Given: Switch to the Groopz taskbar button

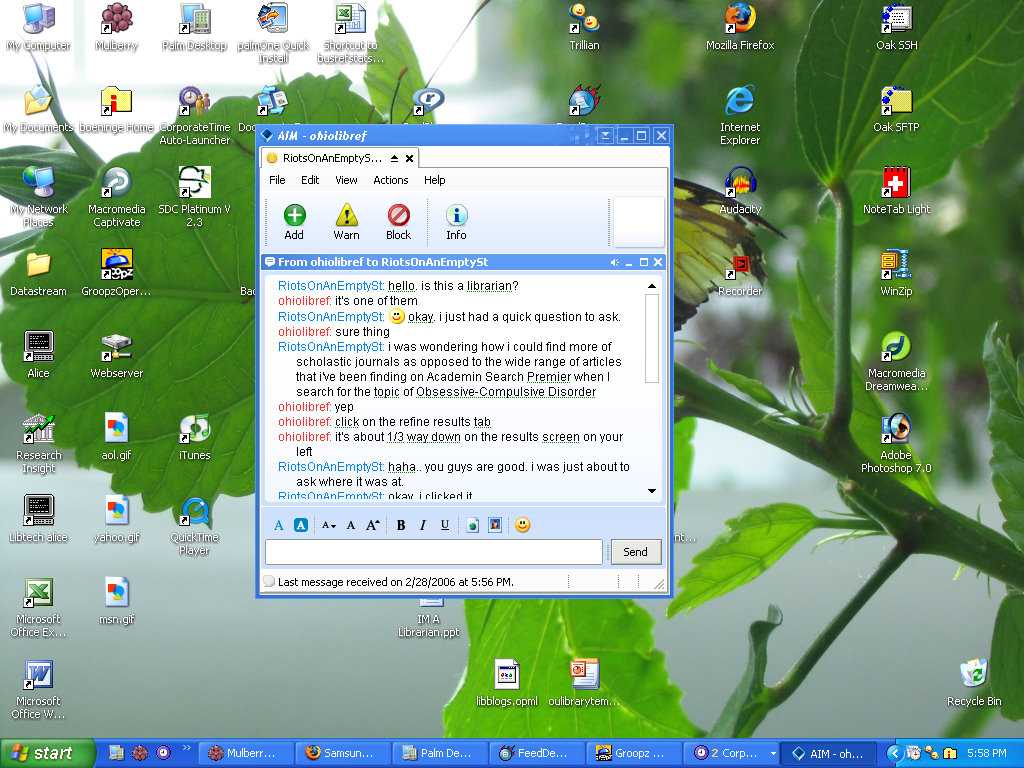Looking at the screenshot, I should pos(633,754).
